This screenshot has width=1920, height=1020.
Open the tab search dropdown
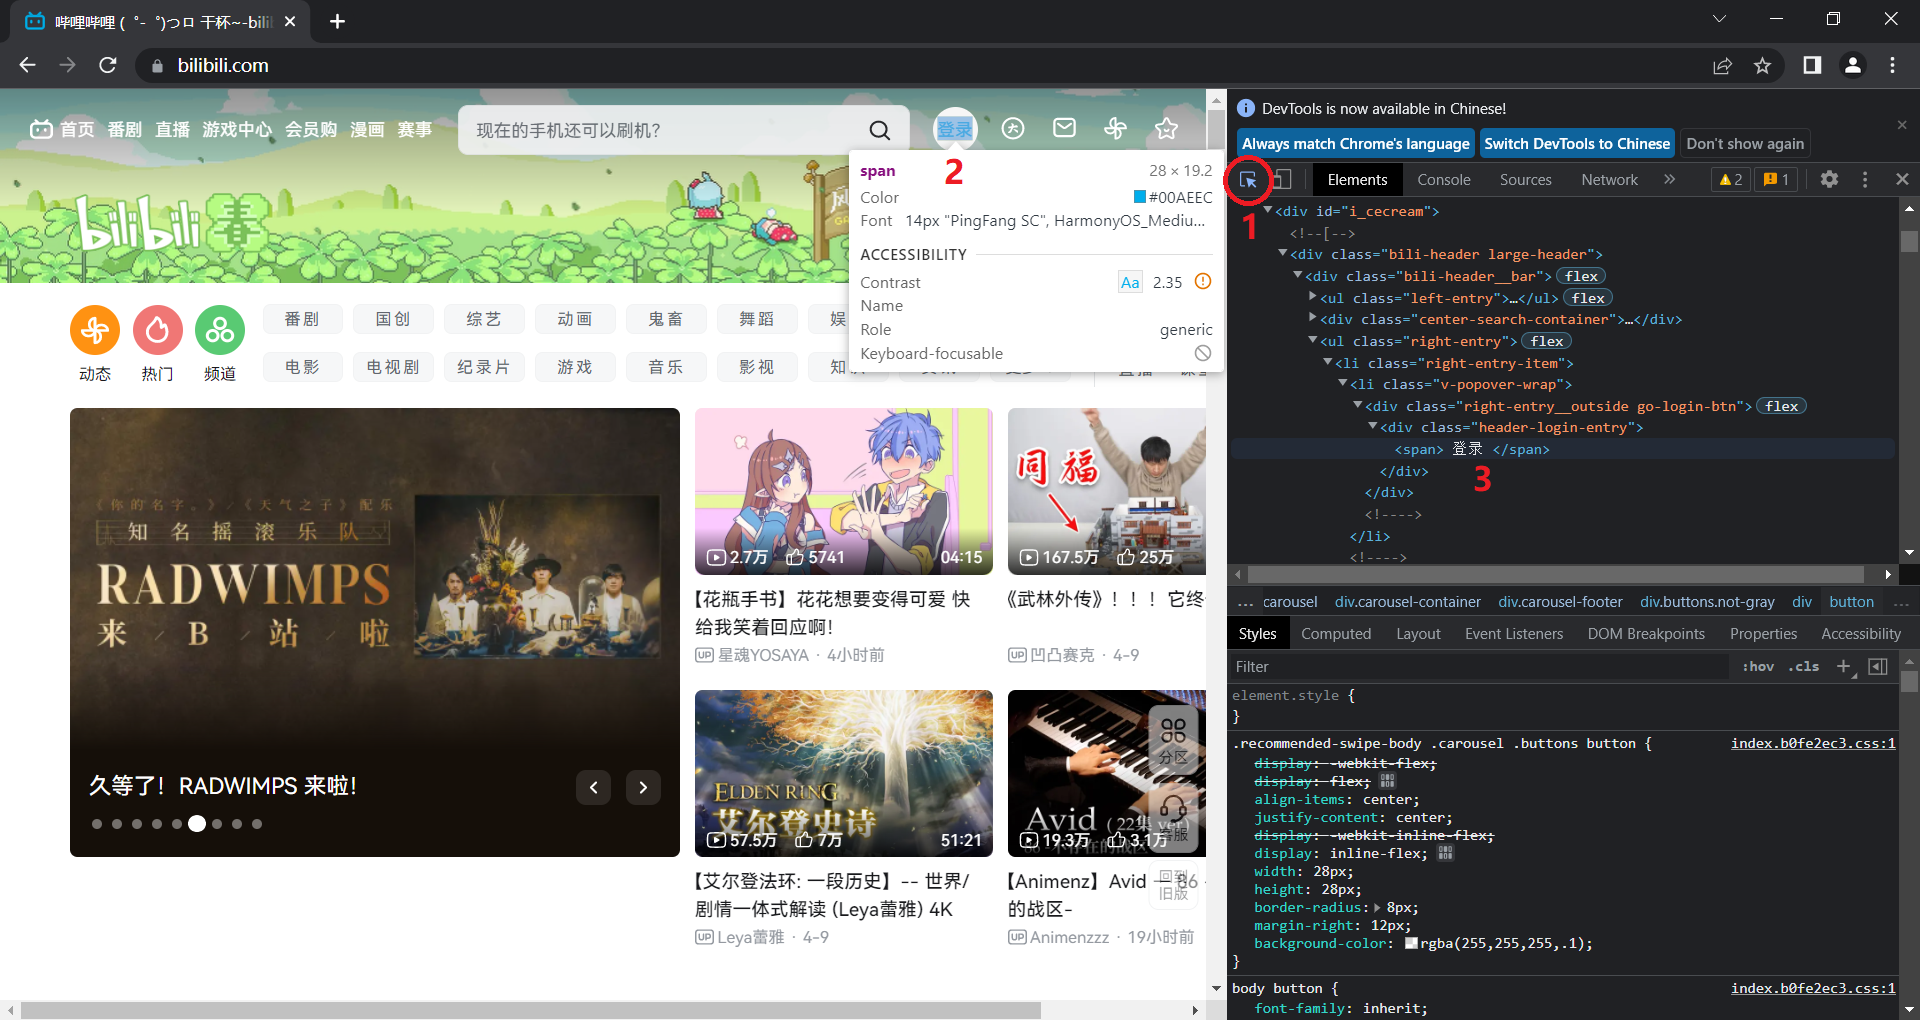coord(1719,19)
